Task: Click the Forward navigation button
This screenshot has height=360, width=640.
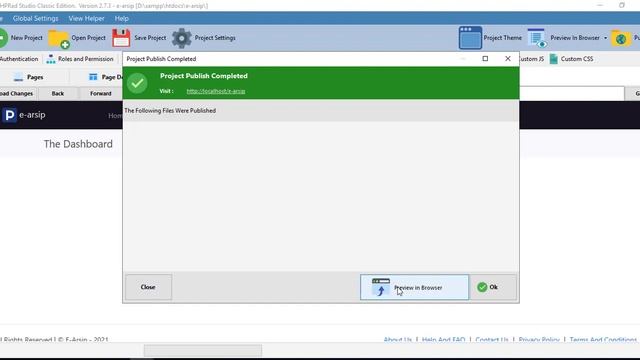Action: click(x=101, y=93)
